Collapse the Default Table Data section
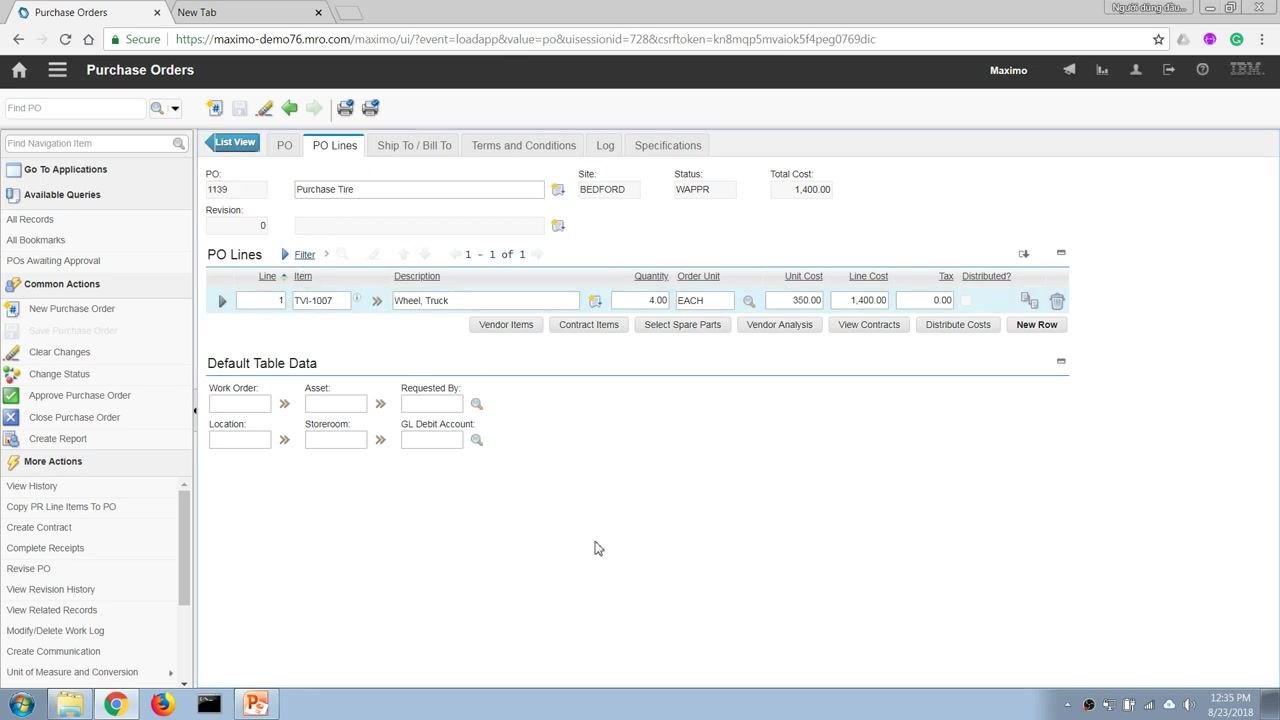Image resolution: width=1280 pixels, height=720 pixels. 1061,361
